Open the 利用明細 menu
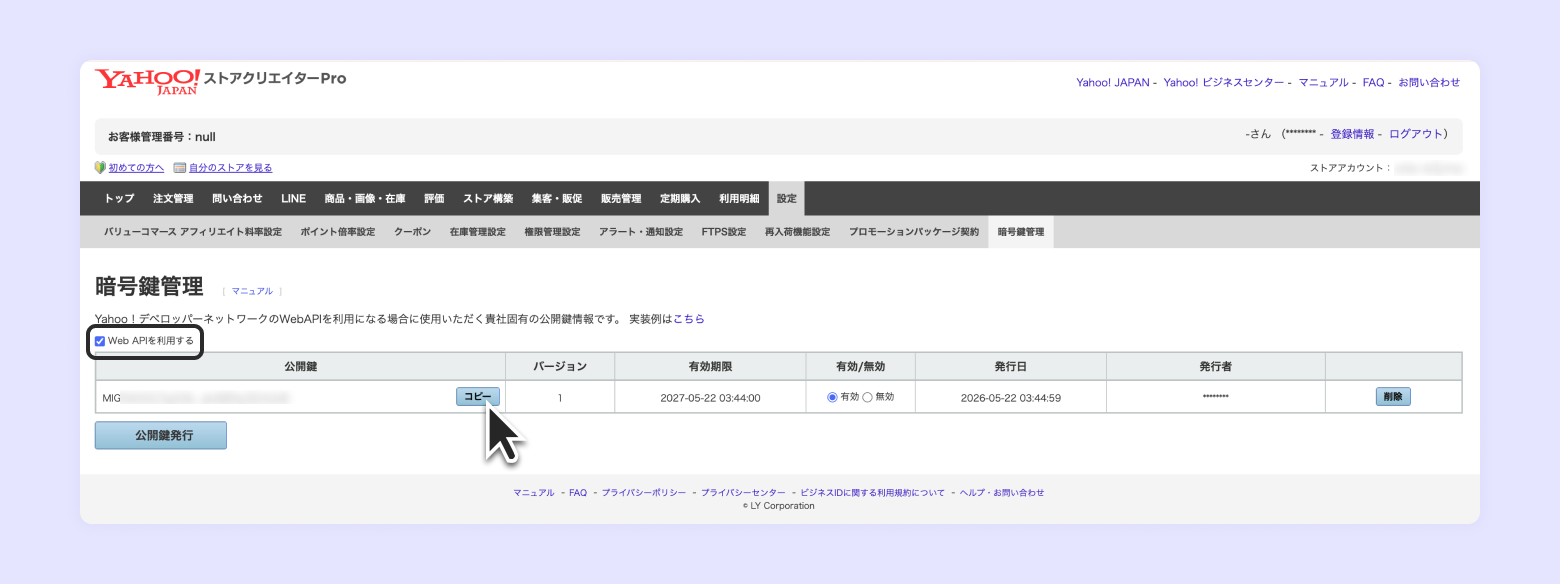 pos(739,199)
